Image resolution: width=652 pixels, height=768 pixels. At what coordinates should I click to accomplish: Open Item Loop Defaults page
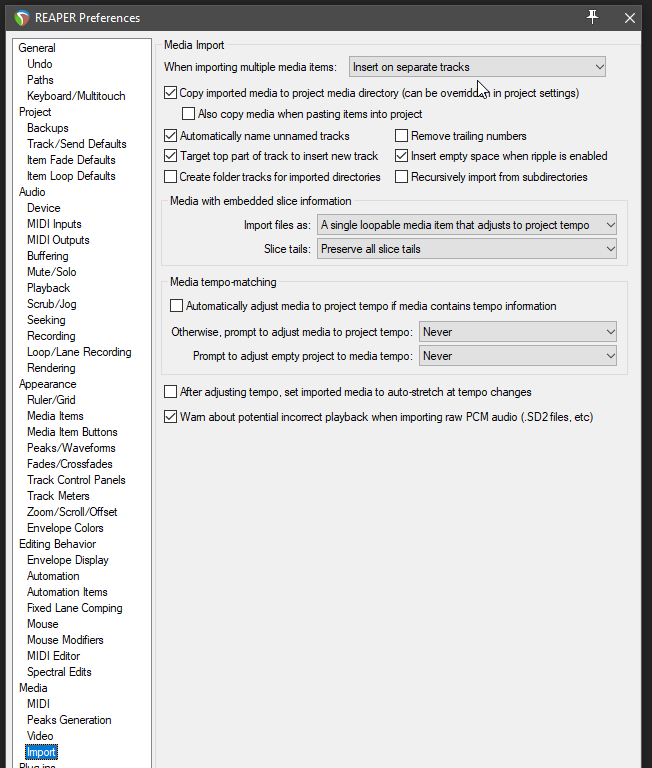[x=71, y=176]
